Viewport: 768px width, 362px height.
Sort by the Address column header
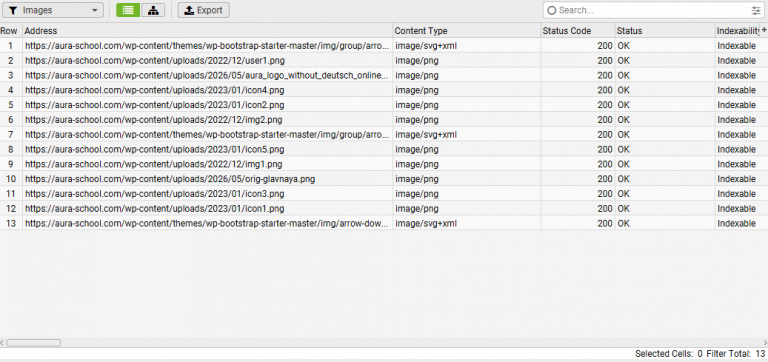(207, 31)
